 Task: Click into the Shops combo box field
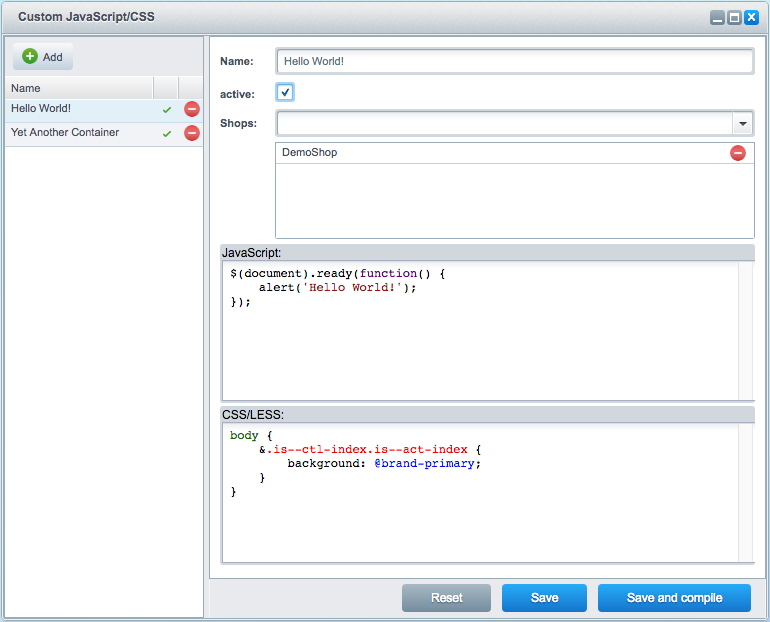tap(505, 123)
